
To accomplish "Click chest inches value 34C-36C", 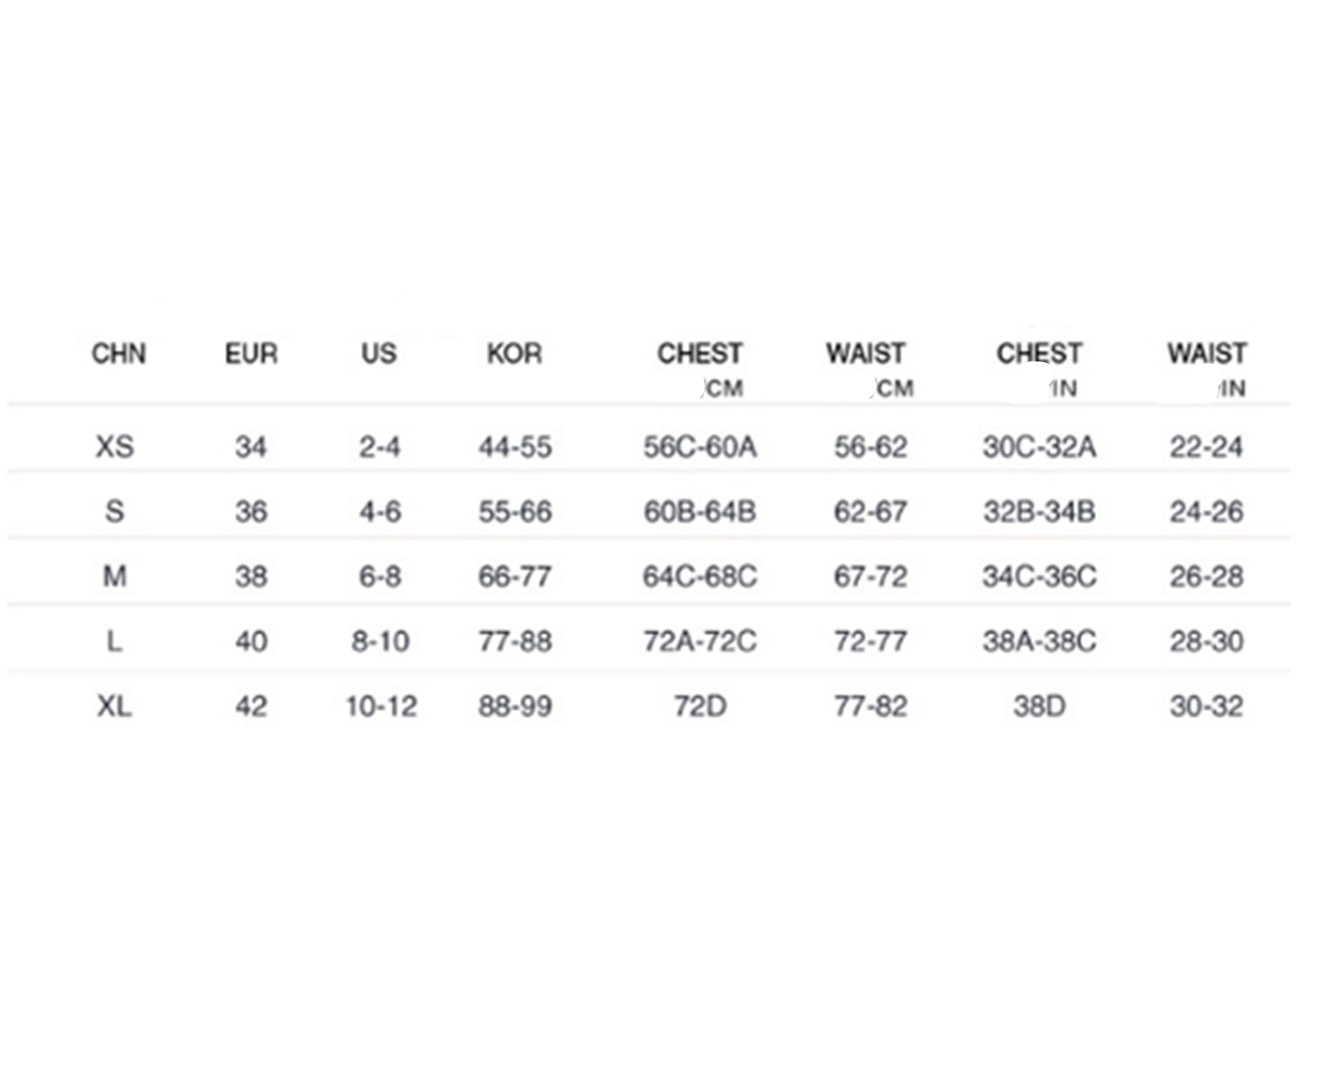I will [x=1039, y=576].
